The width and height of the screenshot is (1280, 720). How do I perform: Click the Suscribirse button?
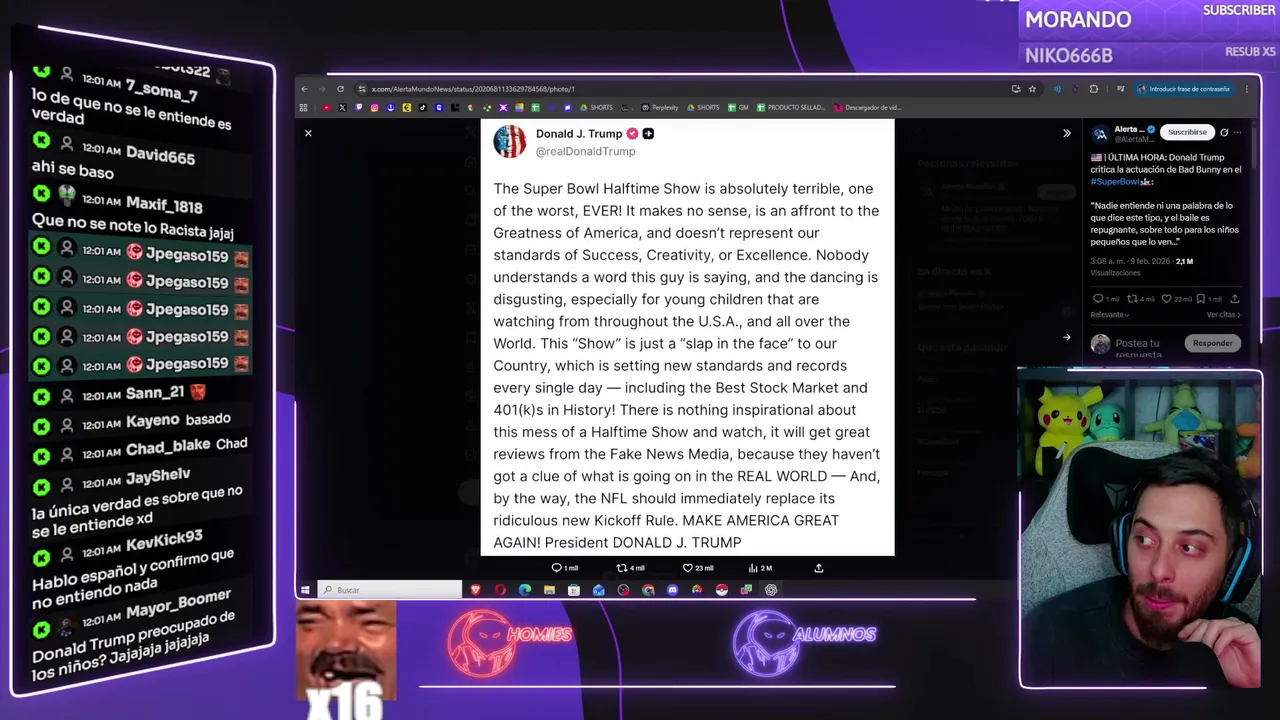point(1187,132)
